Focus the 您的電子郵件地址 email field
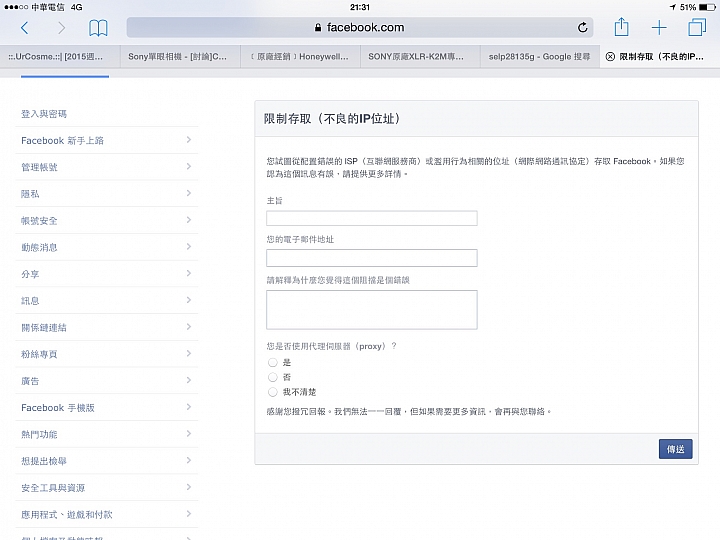This screenshot has width=720, height=540. click(372, 258)
